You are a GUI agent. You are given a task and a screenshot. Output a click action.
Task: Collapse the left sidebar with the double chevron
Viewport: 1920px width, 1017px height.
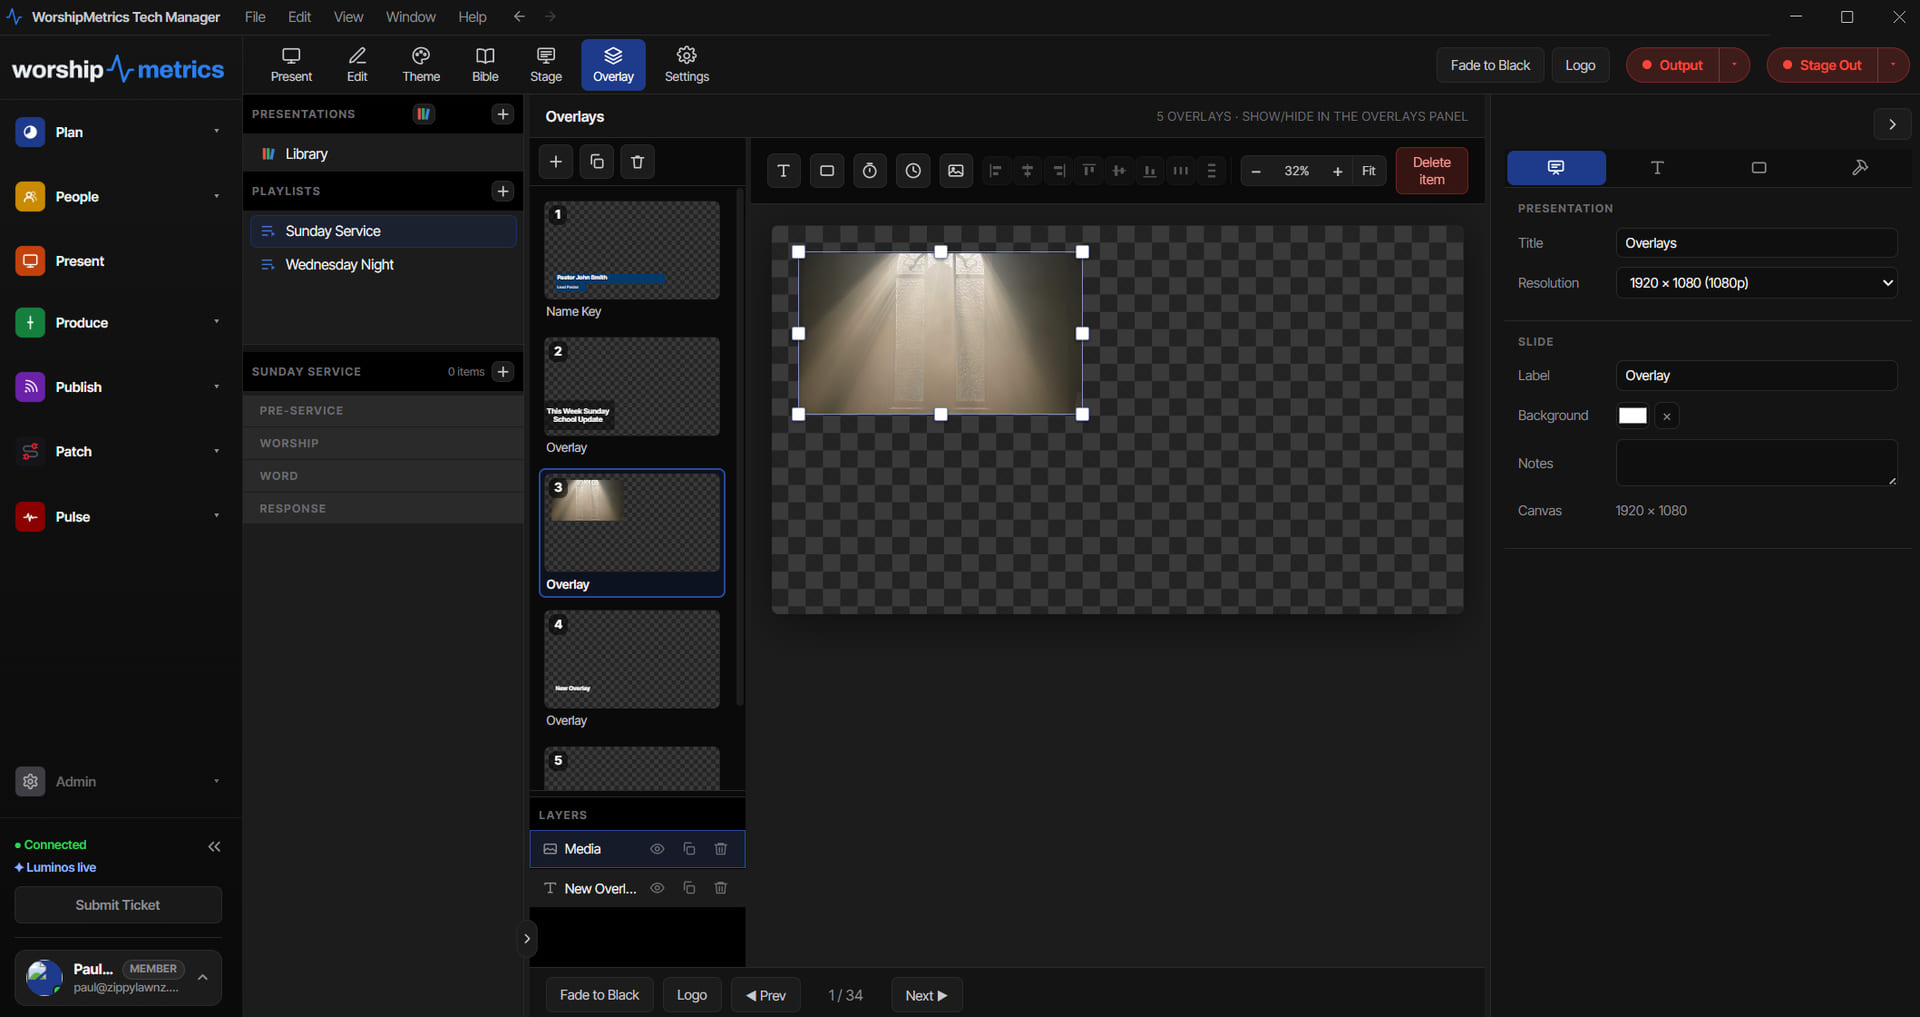(x=214, y=847)
